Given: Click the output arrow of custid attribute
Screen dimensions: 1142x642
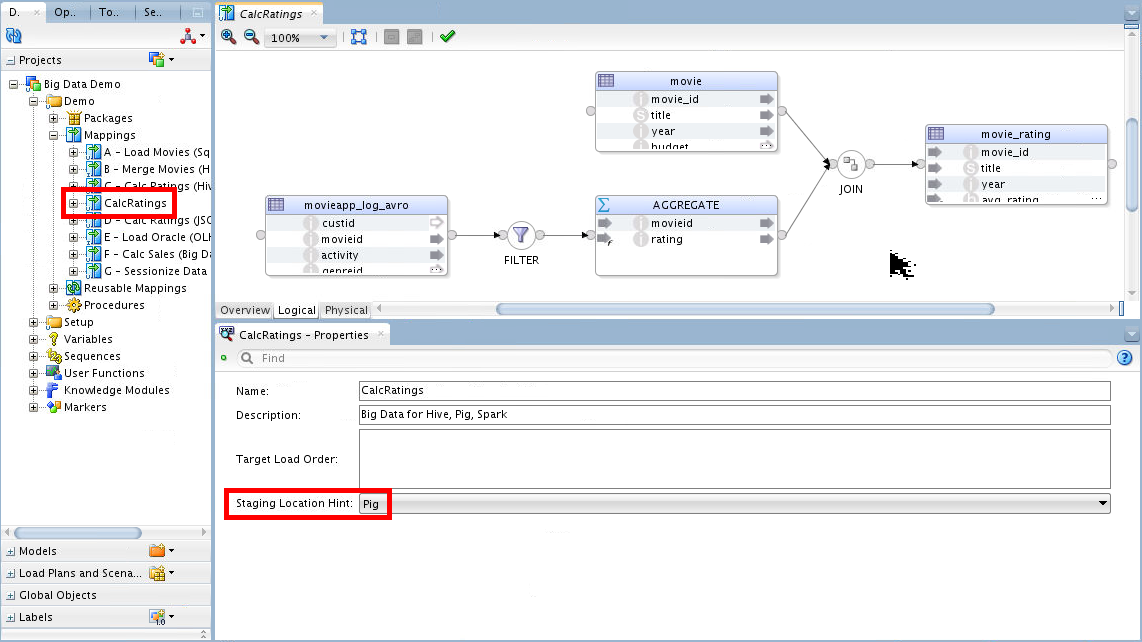Looking at the screenshot, I should pyautogui.click(x=436, y=223).
